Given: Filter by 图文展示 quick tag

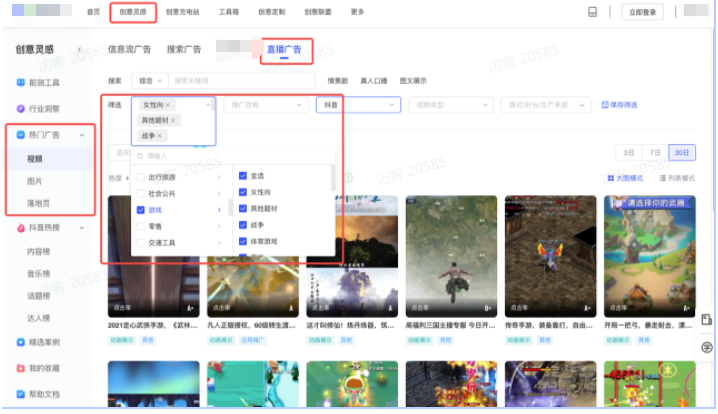Looking at the screenshot, I should (x=413, y=81).
